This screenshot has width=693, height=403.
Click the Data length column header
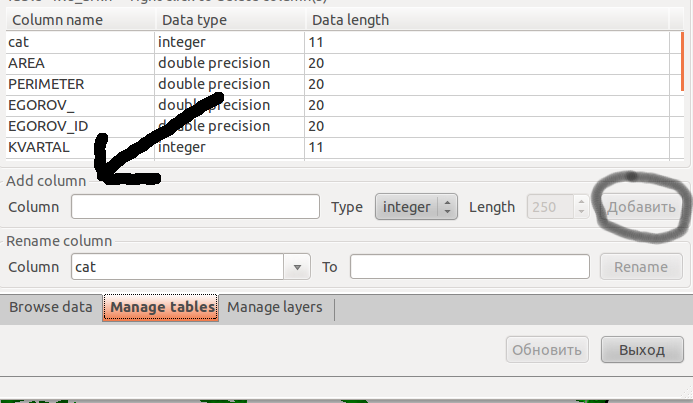[x=350, y=19]
